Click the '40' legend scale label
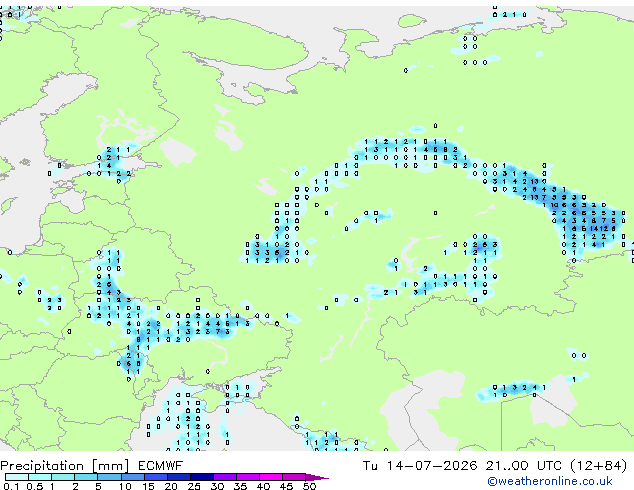This screenshot has width=634, height=490. (x=263, y=486)
